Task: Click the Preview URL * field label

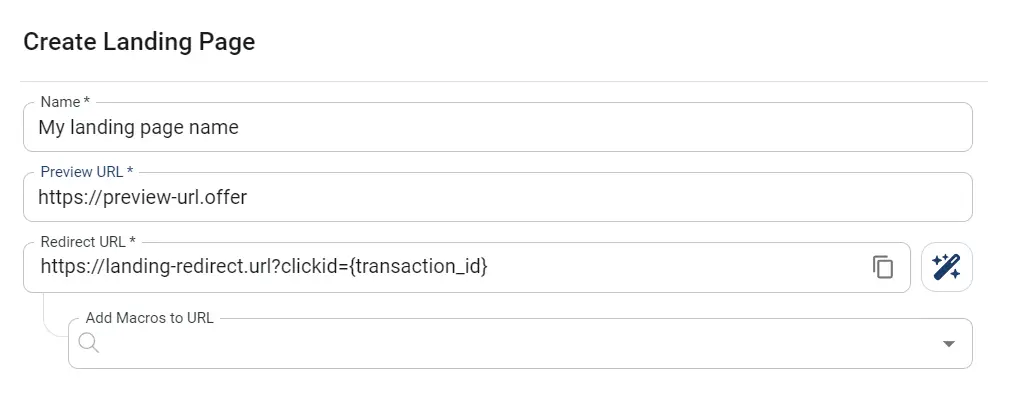Action: click(86, 172)
